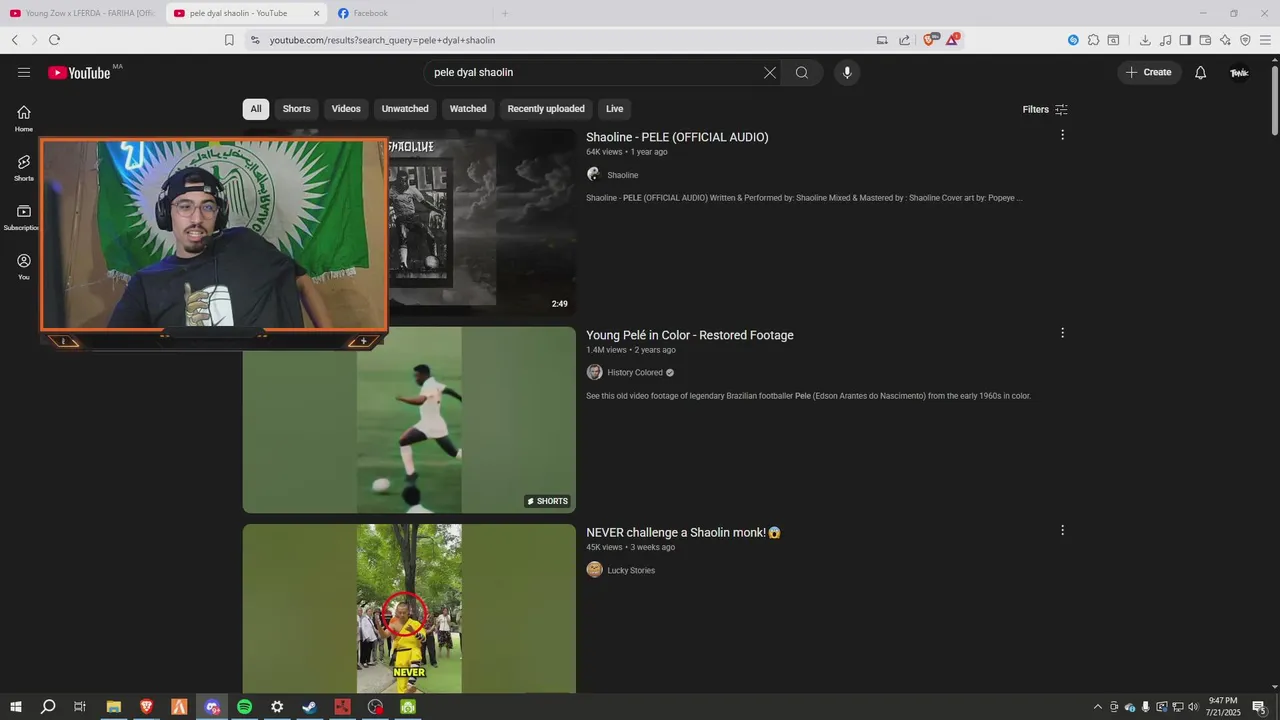
Task: Open Windows Start menu
Action: coord(15,707)
